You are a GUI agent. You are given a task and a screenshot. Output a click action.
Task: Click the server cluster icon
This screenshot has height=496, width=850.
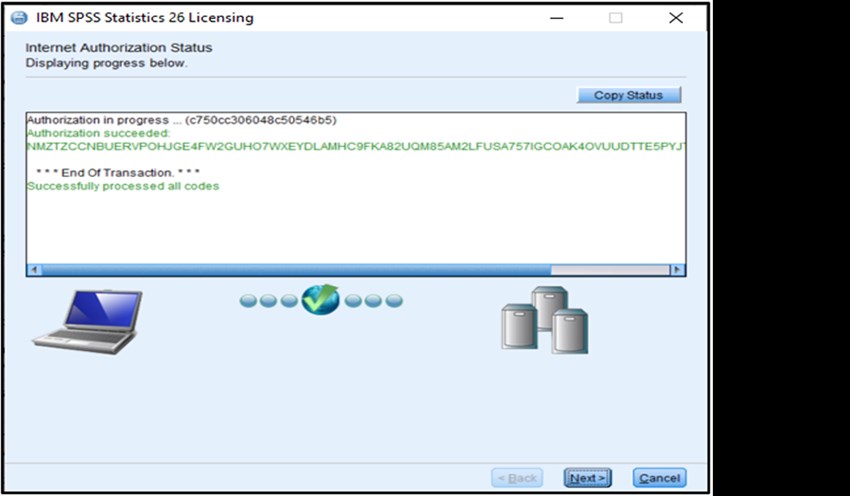pyautogui.click(x=544, y=320)
